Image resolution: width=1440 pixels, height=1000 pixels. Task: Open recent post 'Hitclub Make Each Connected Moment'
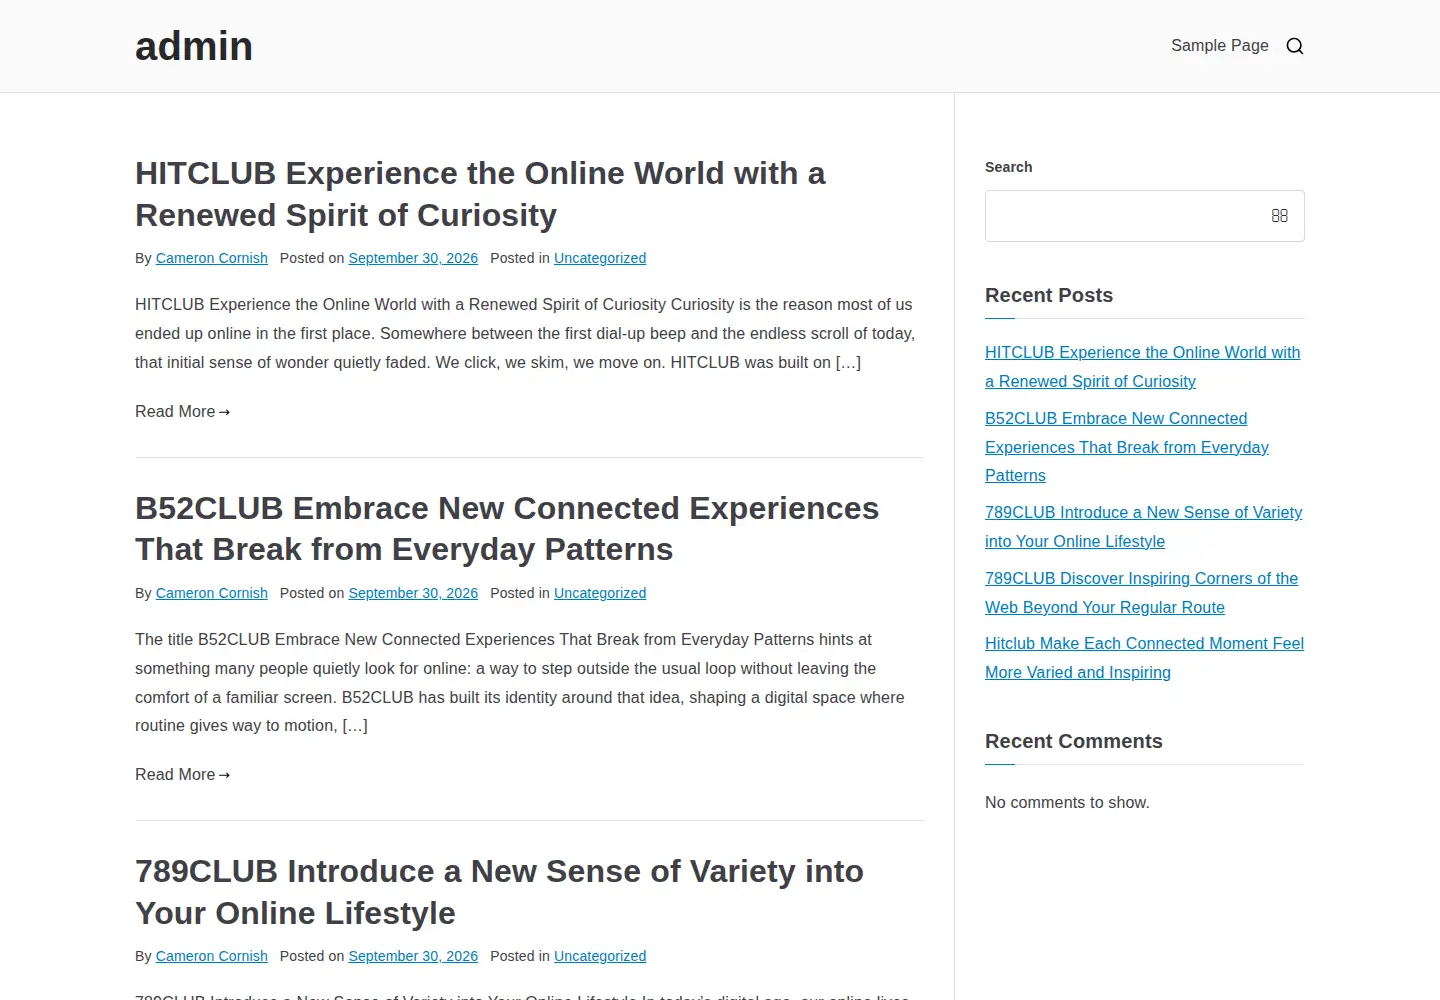[x=1144, y=658]
